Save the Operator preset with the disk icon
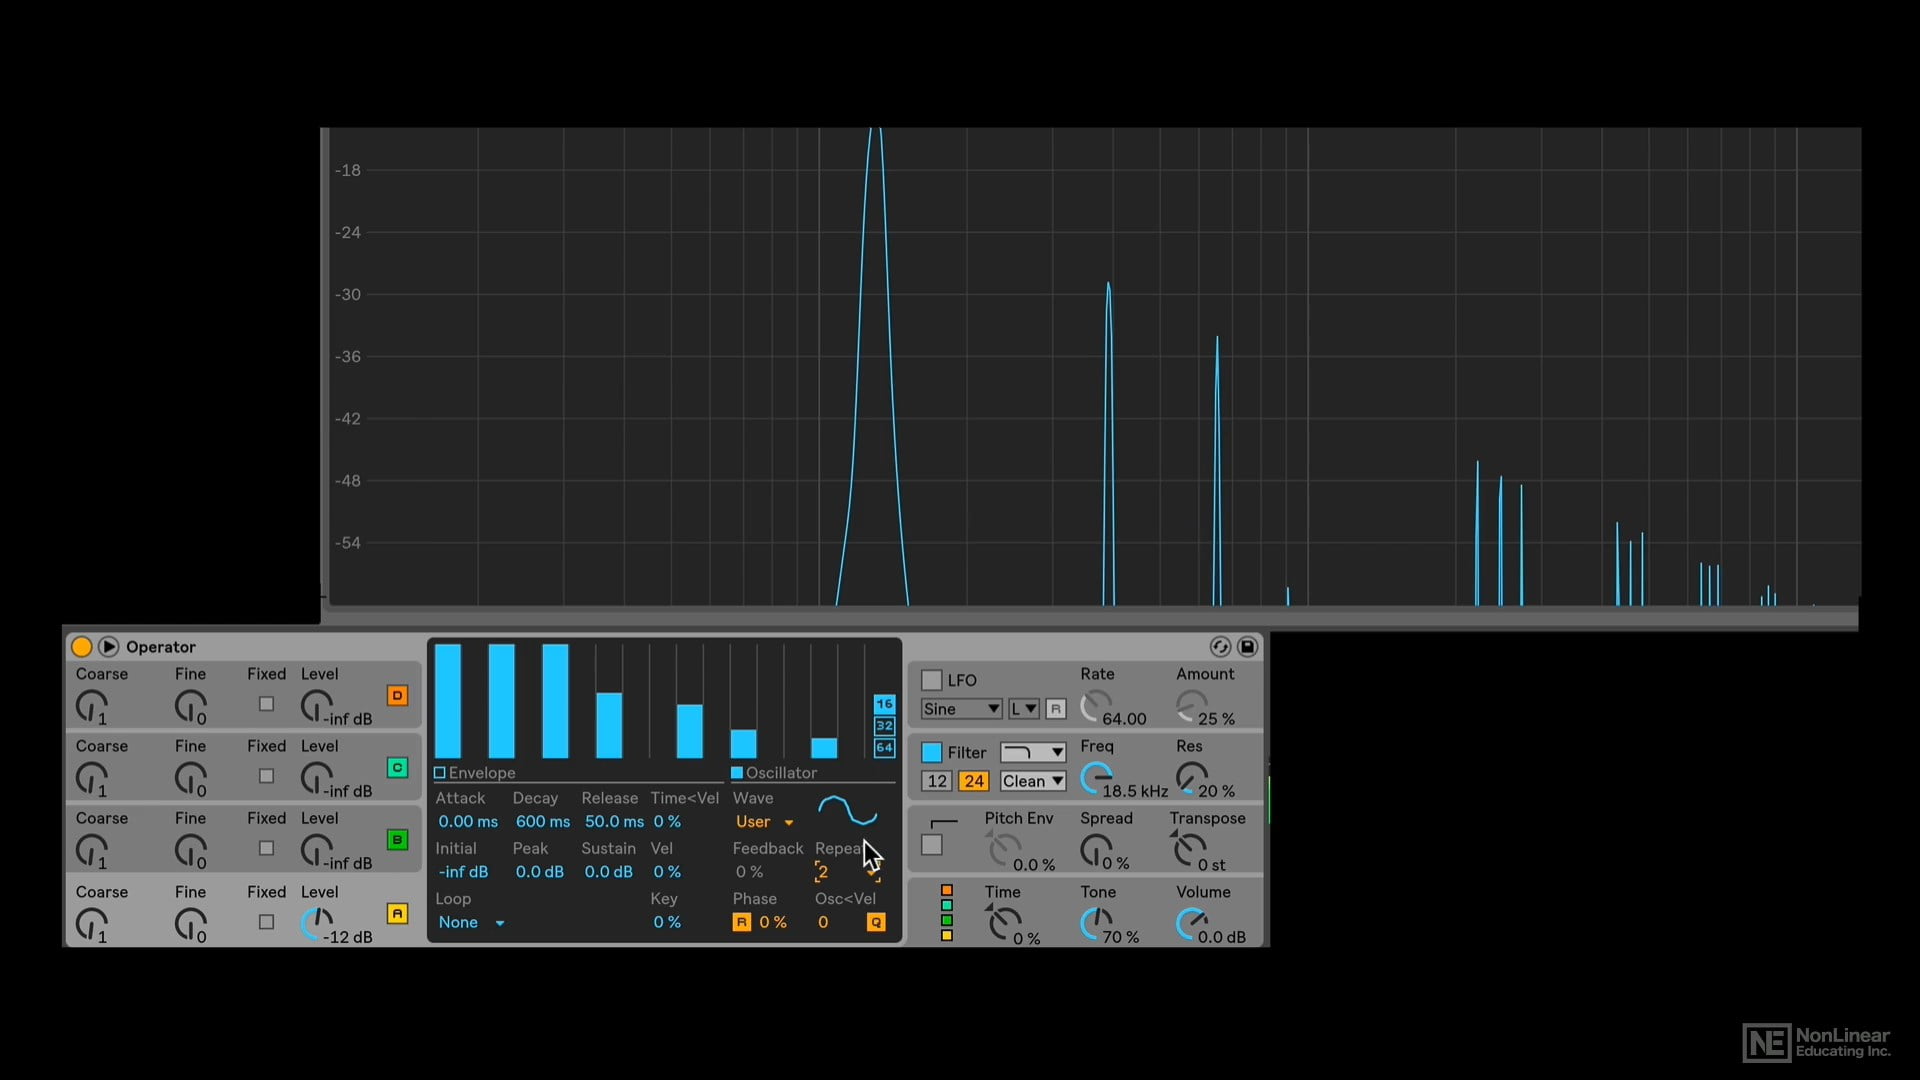Image resolution: width=1920 pixels, height=1080 pixels. click(x=1248, y=647)
